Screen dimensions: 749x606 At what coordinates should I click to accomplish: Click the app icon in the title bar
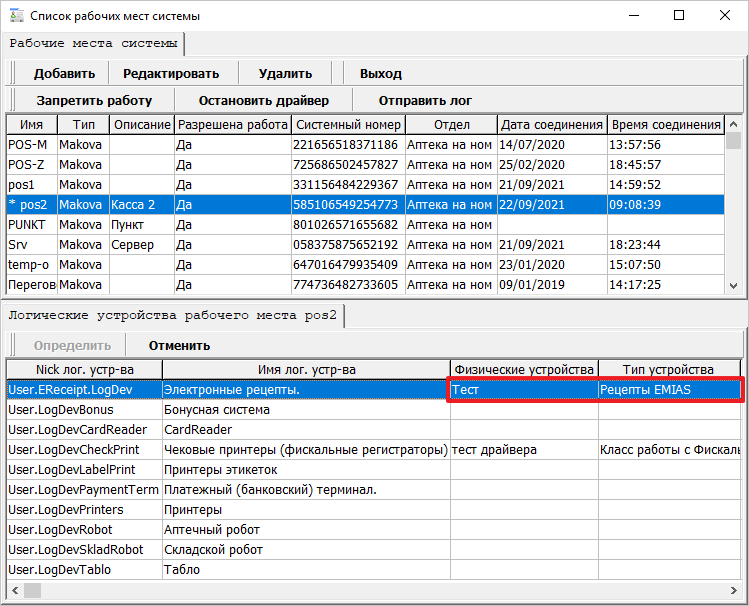pyautogui.click(x=15, y=16)
